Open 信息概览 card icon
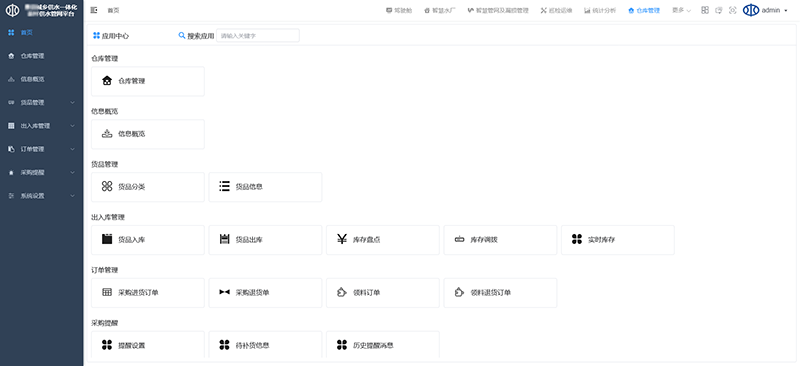 [x=107, y=134]
